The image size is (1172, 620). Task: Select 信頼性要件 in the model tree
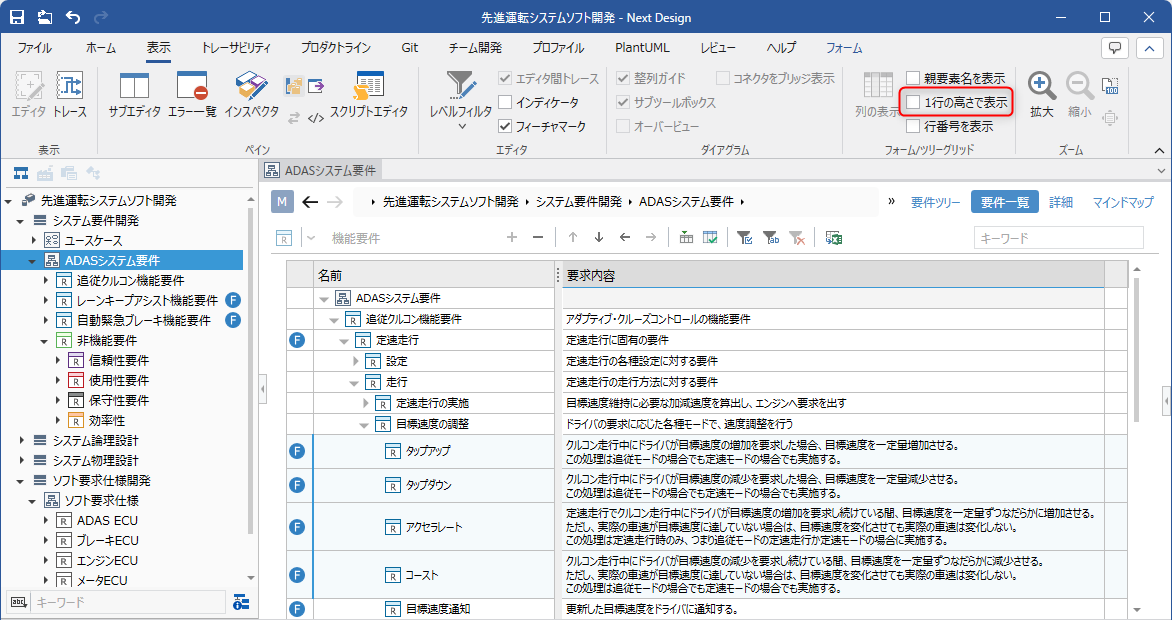coord(118,360)
